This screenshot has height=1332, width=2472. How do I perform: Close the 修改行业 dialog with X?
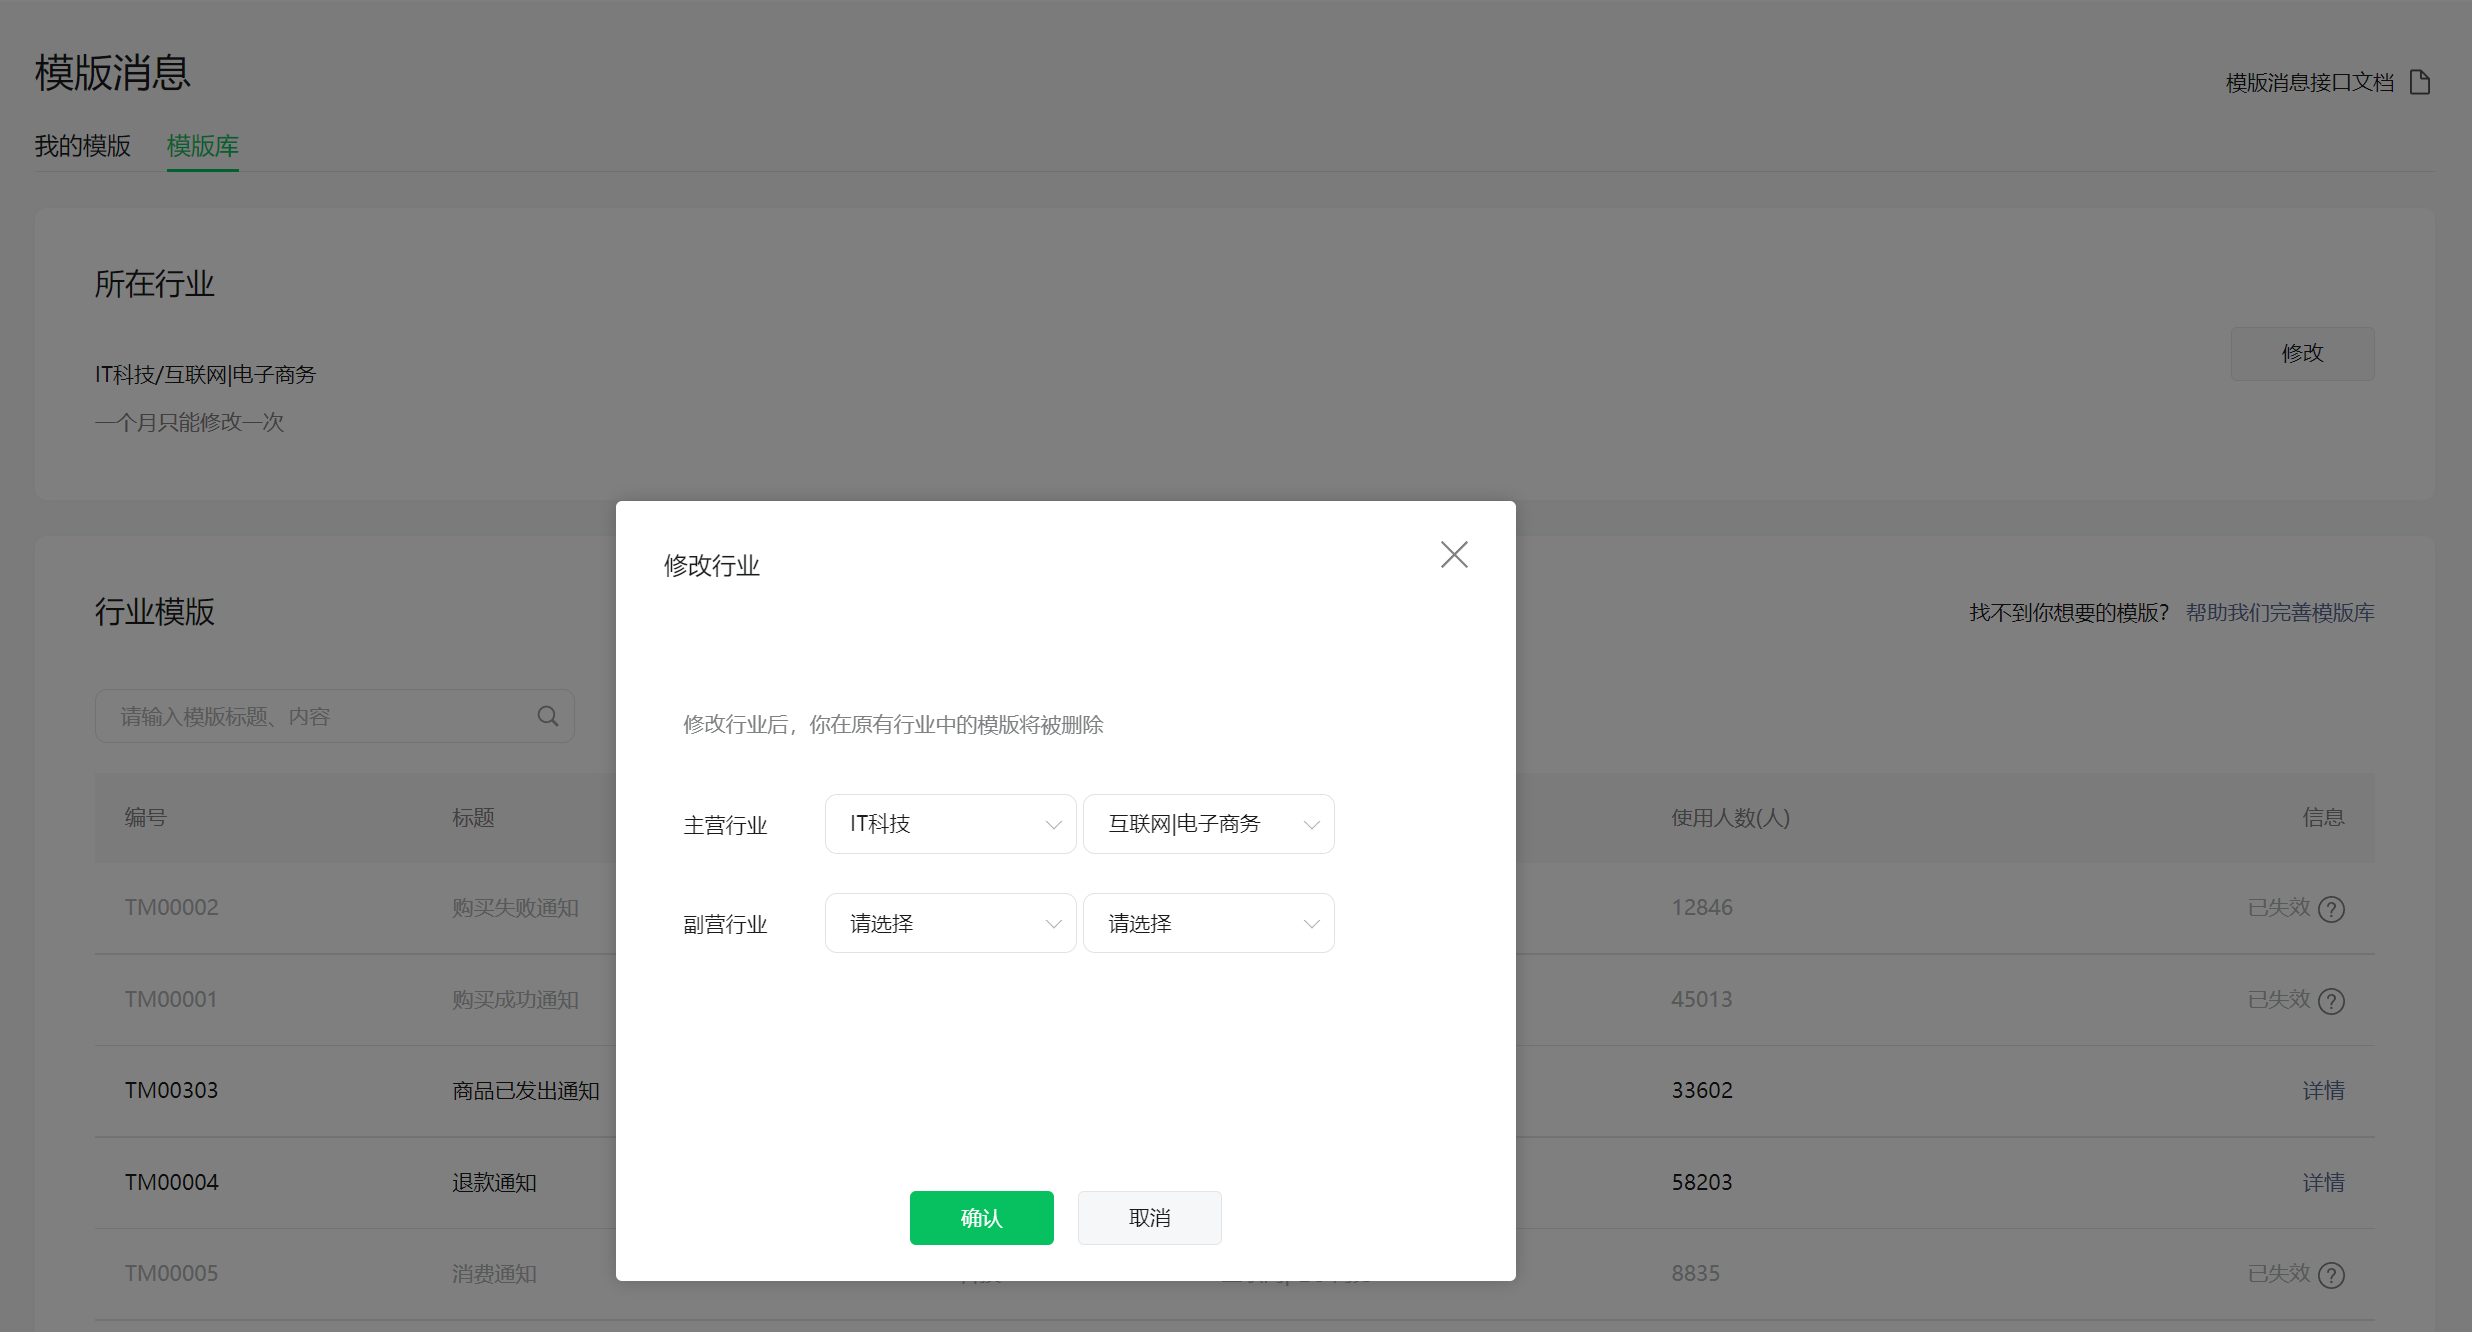click(x=1454, y=555)
